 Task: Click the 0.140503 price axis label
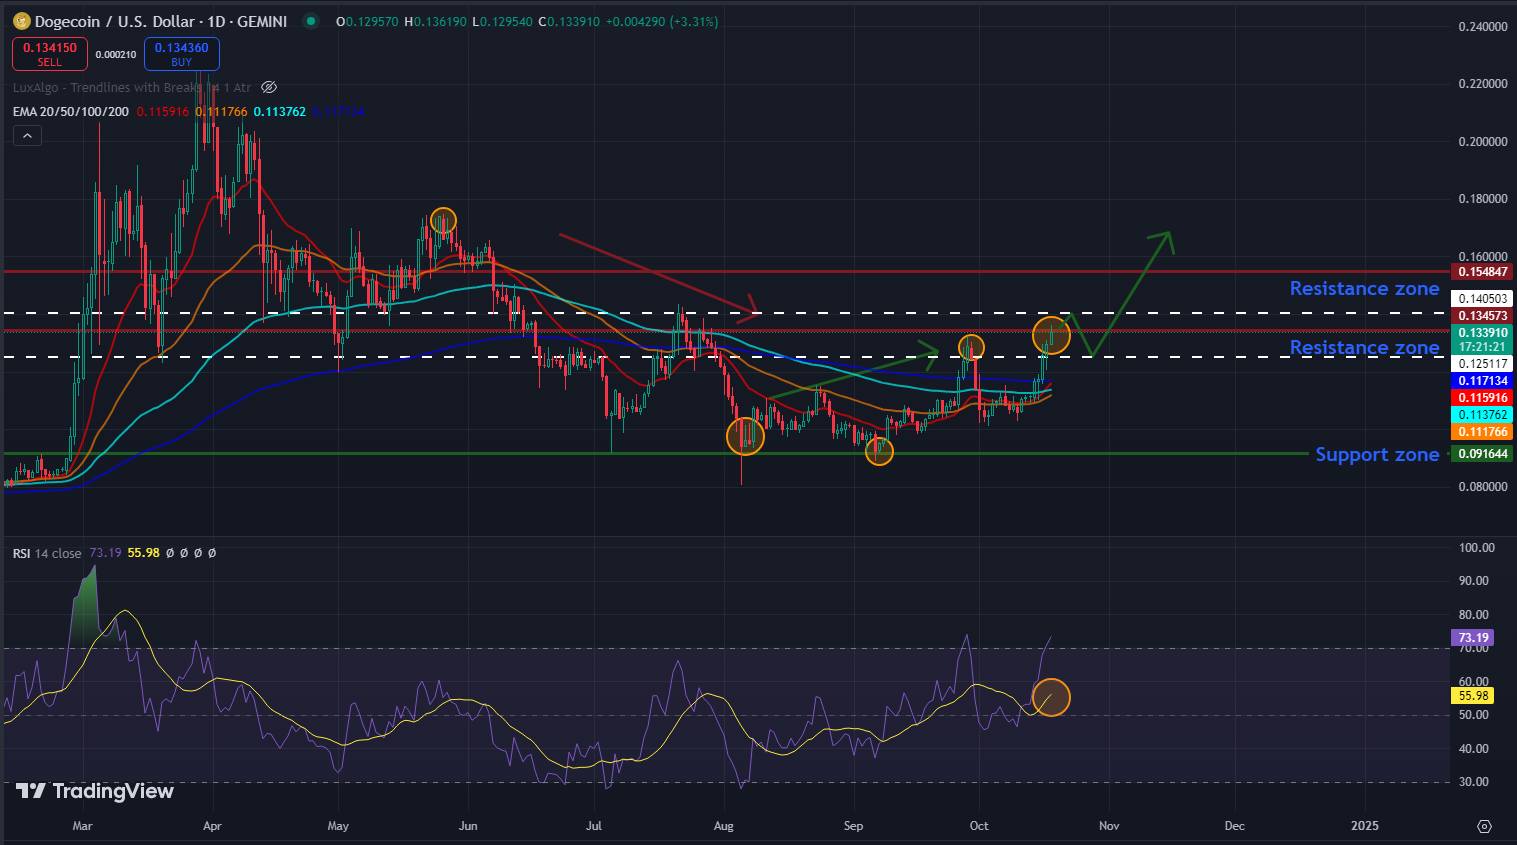pos(1482,299)
